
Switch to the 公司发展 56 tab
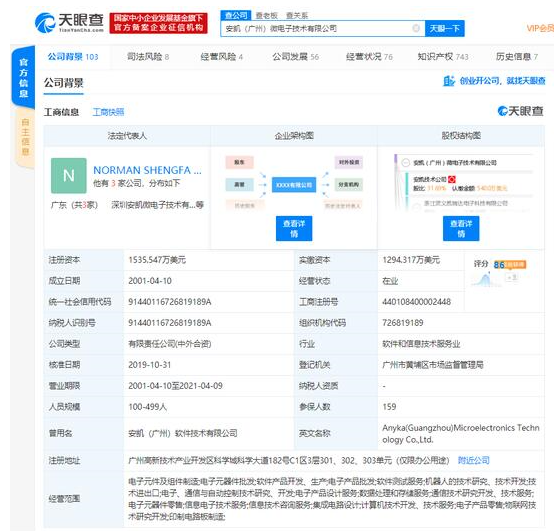point(296,57)
